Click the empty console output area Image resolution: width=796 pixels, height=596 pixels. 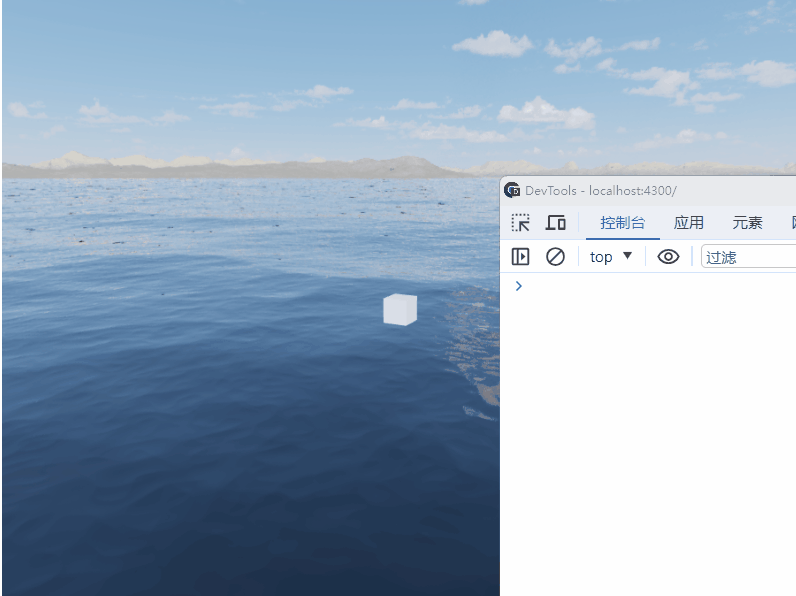pos(650,440)
